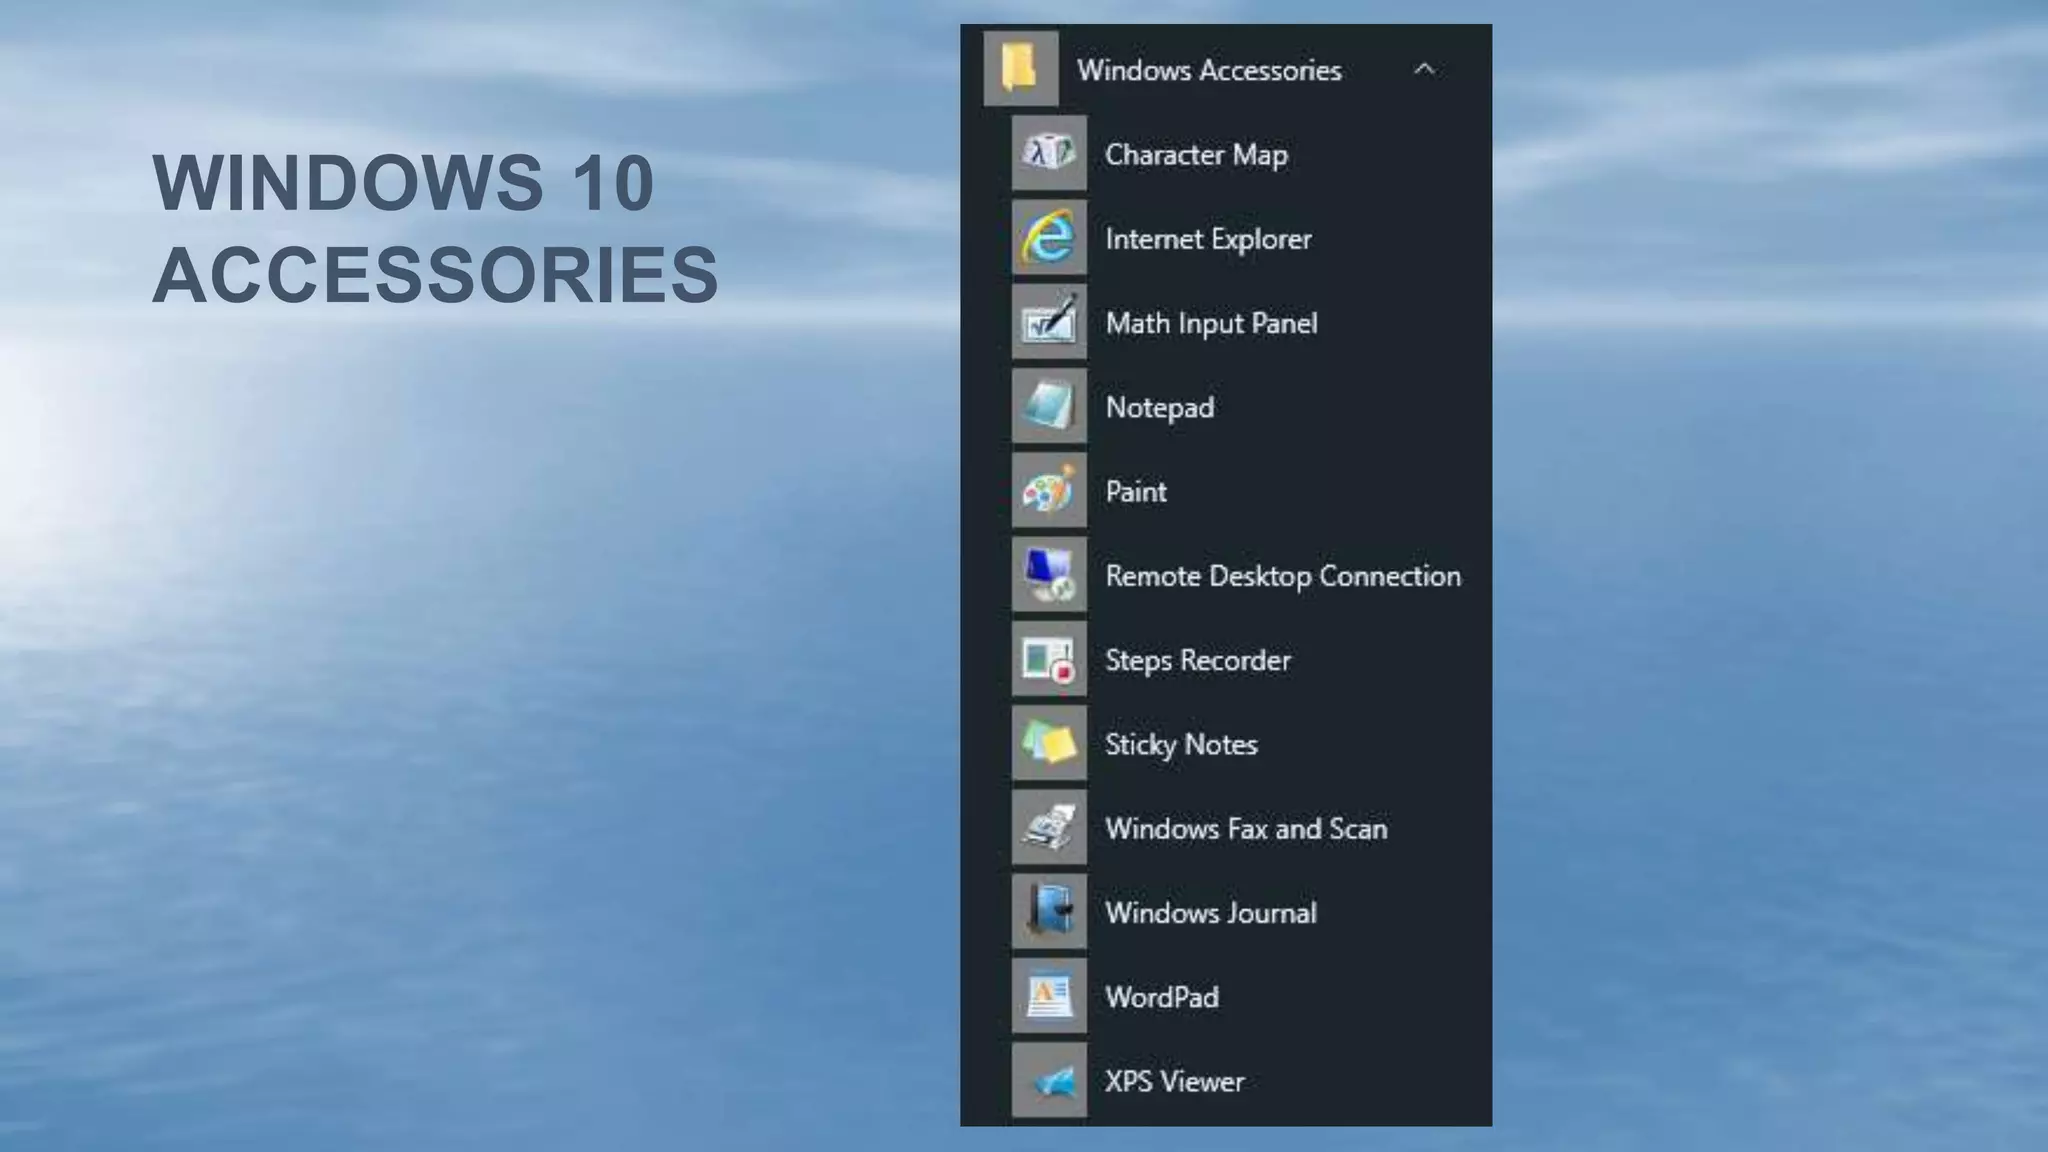Click the "Windows Journal" label
The image size is (2048, 1152).
[x=1211, y=913]
